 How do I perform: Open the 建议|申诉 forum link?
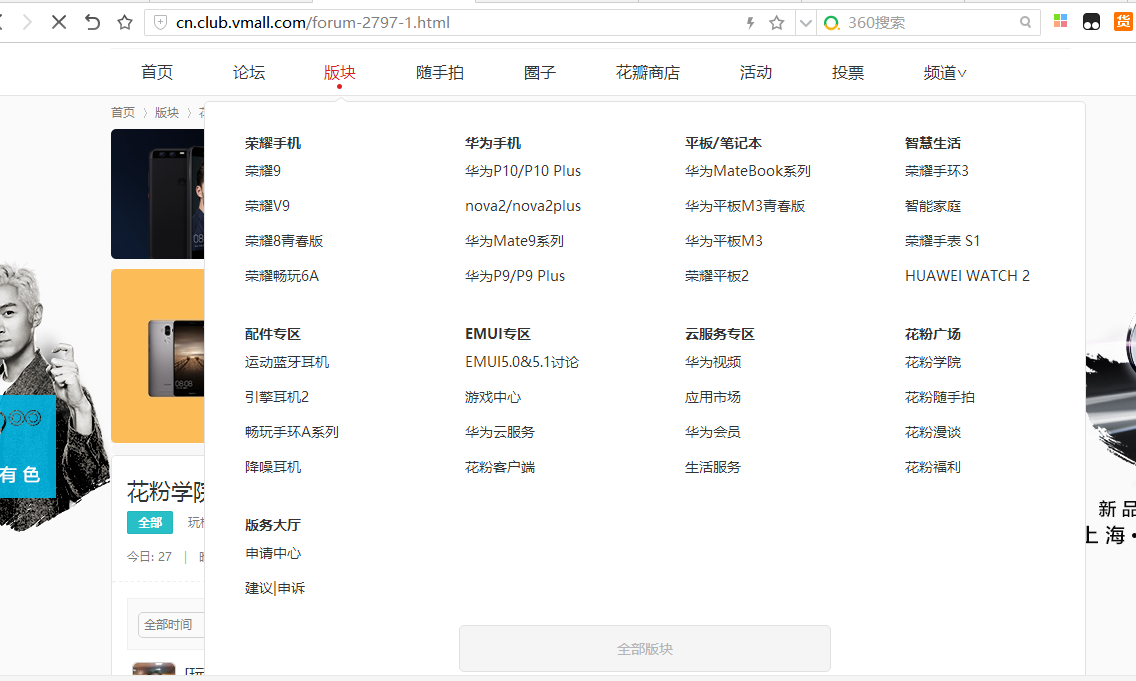pos(275,588)
